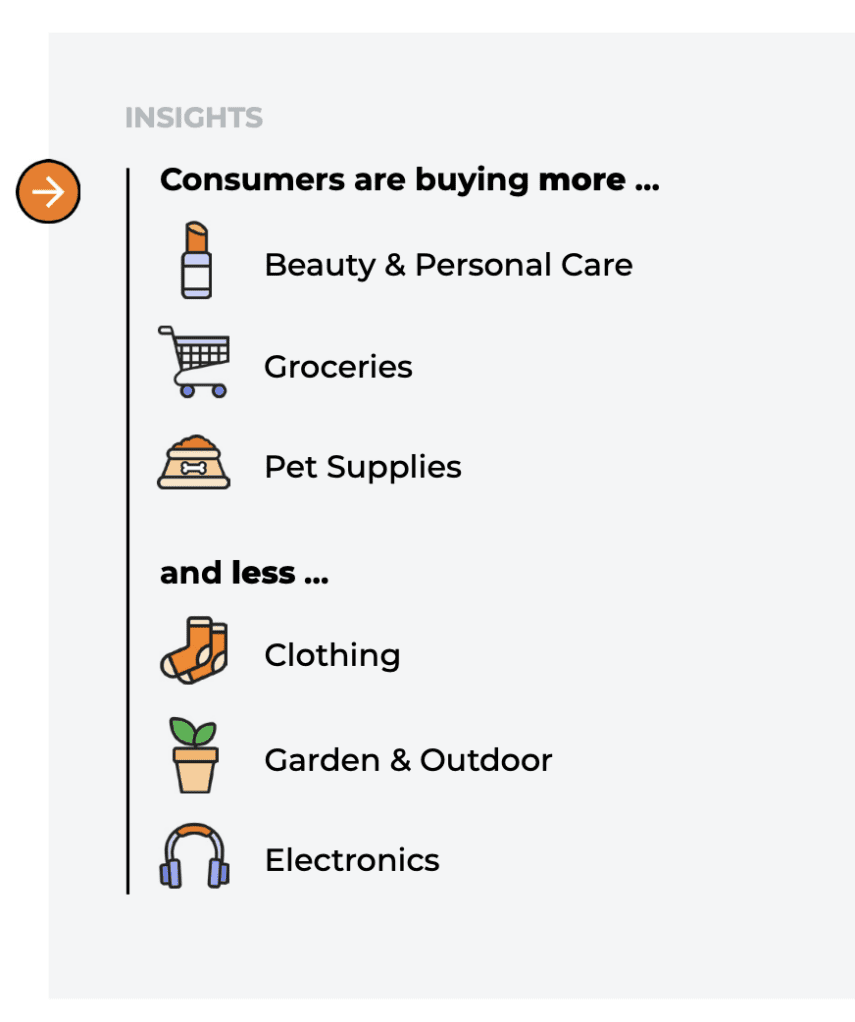This screenshot has width=855, height=1022.
Task: Select the Pet Supplies label
Action: pos(362,467)
